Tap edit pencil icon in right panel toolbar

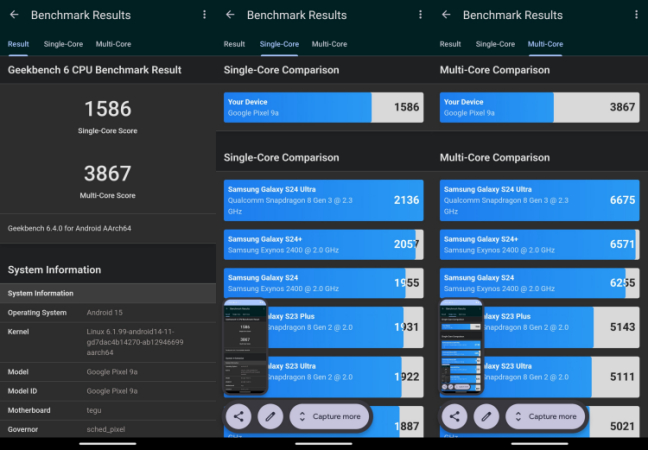pos(486,417)
